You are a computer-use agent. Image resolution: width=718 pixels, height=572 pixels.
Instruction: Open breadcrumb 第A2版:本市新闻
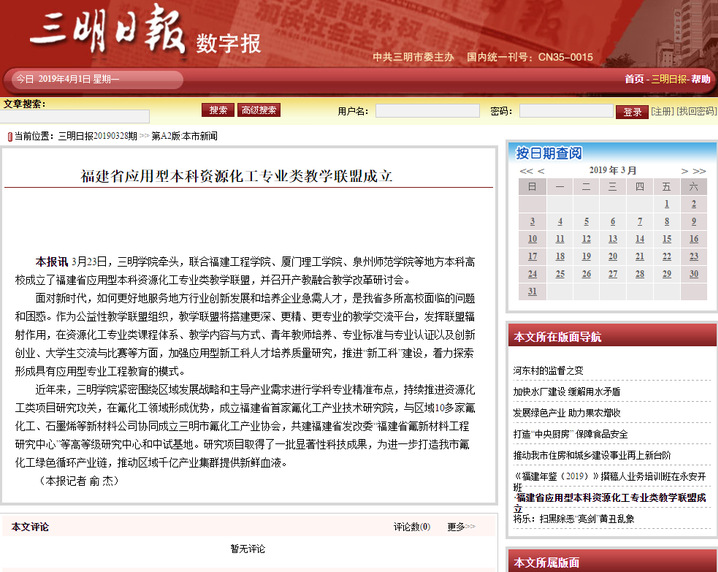point(185,135)
